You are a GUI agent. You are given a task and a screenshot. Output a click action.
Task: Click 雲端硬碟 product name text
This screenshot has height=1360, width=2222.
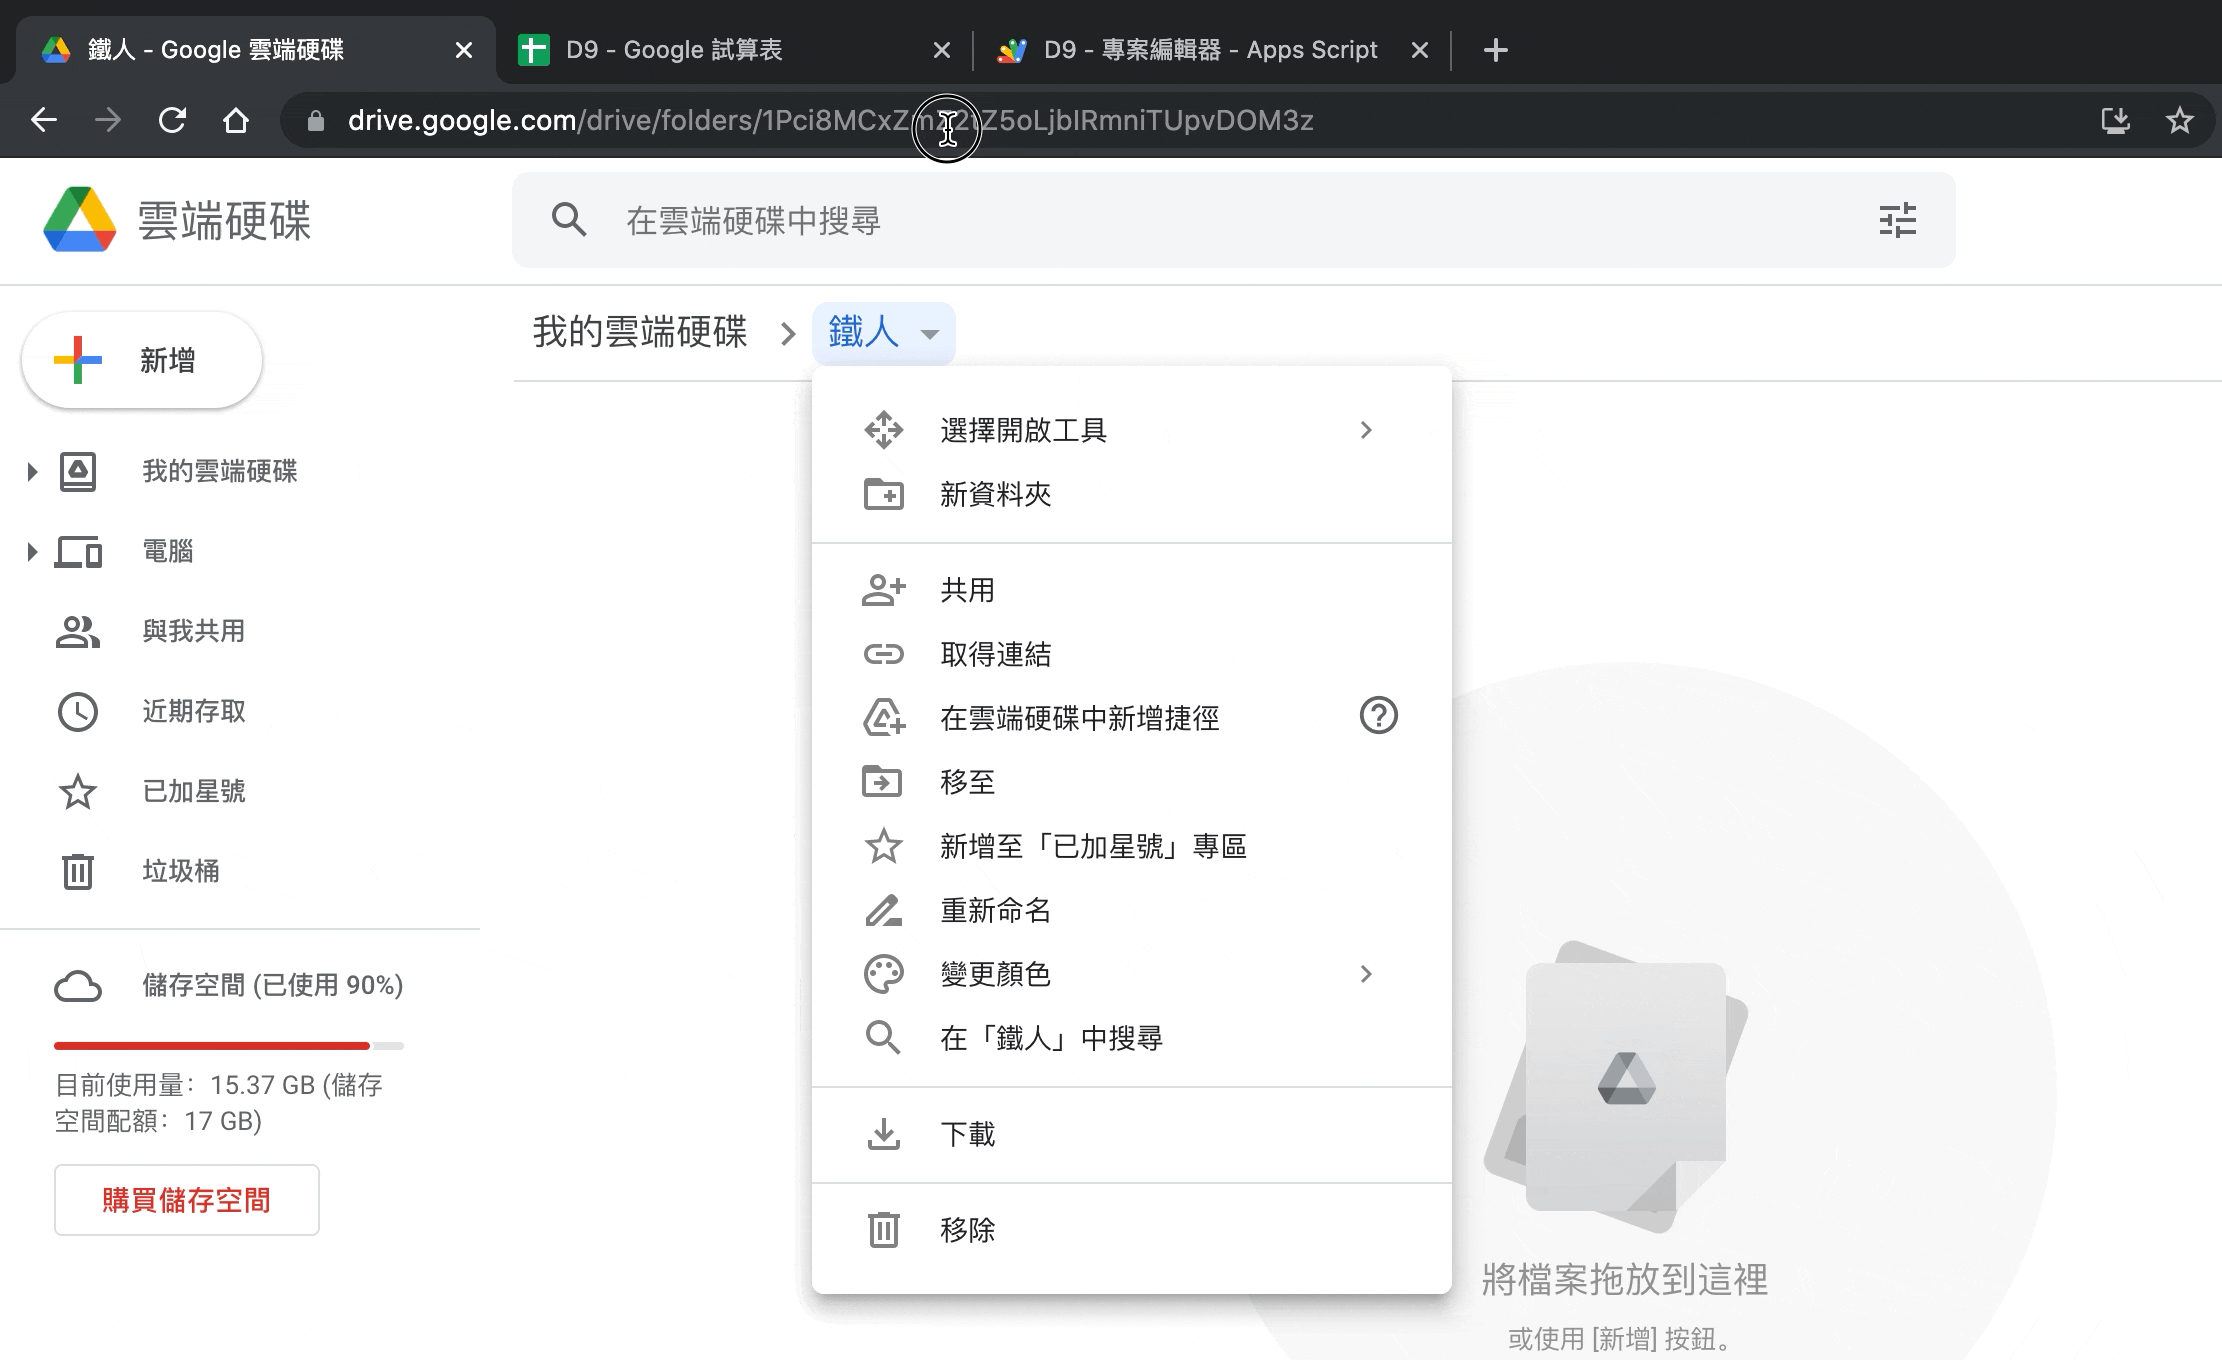(224, 221)
